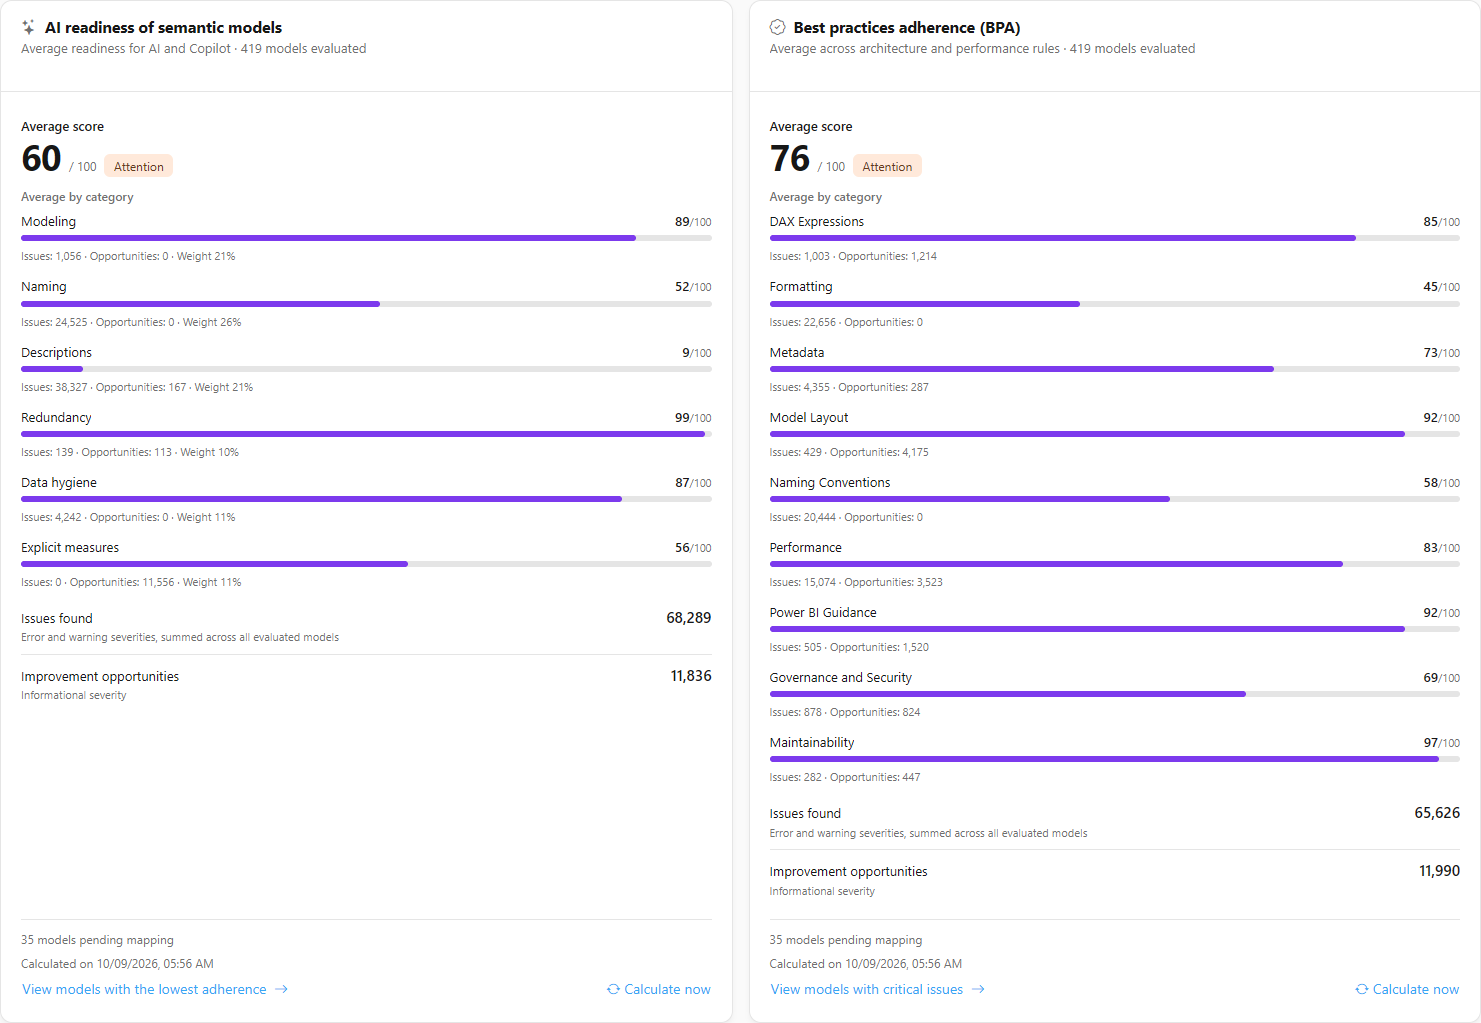Click "Issues: 24,525 · Opportunities: 0 · Weight 26%" text
Viewport: 1481px width, 1023px height.
(x=131, y=322)
